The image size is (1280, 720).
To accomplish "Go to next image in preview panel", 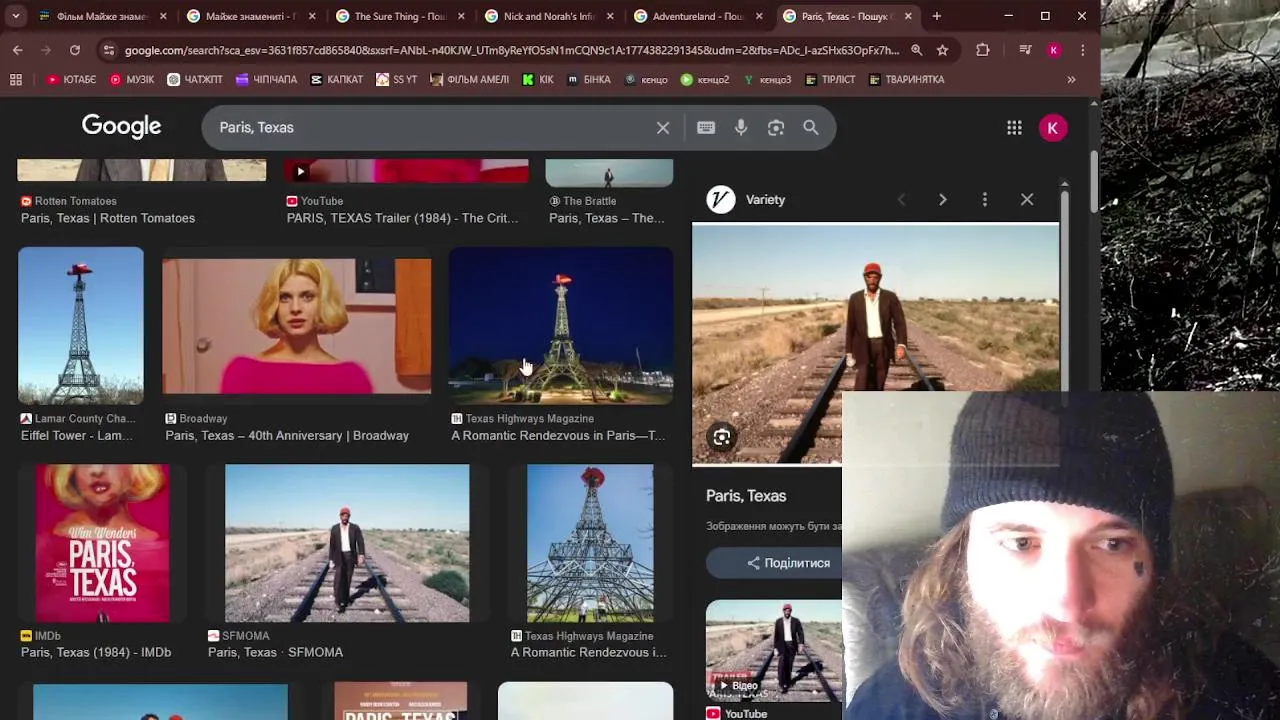I will tap(942, 200).
